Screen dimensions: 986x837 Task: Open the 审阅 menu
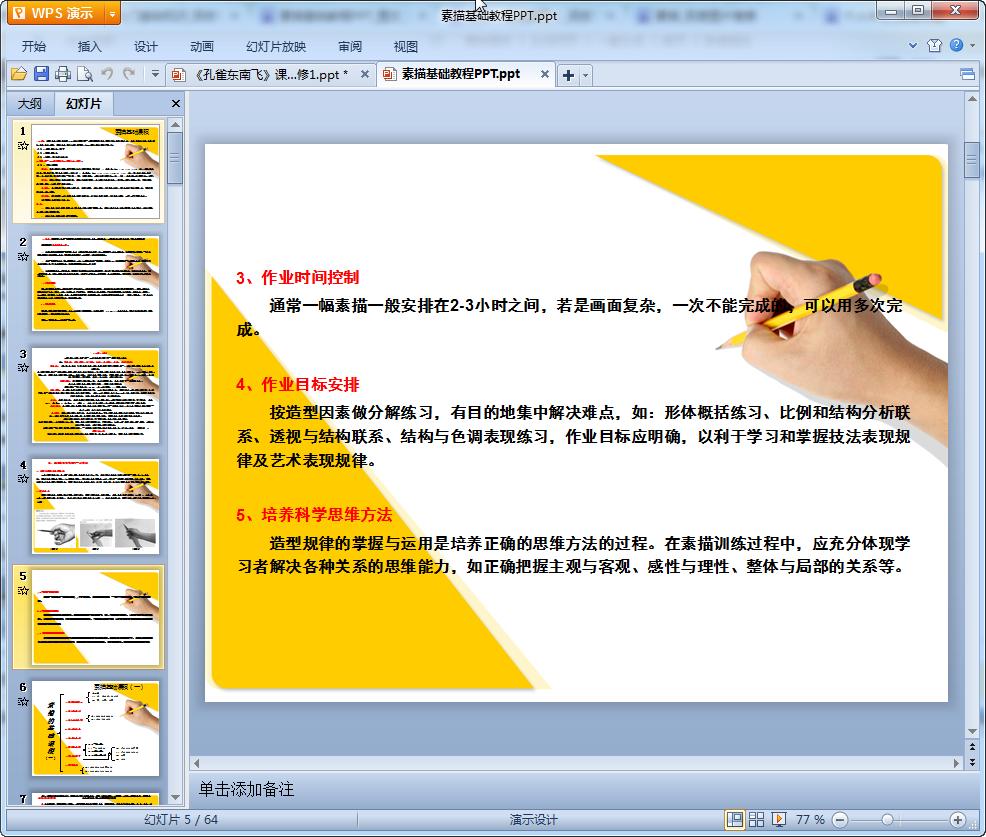point(350,47)
